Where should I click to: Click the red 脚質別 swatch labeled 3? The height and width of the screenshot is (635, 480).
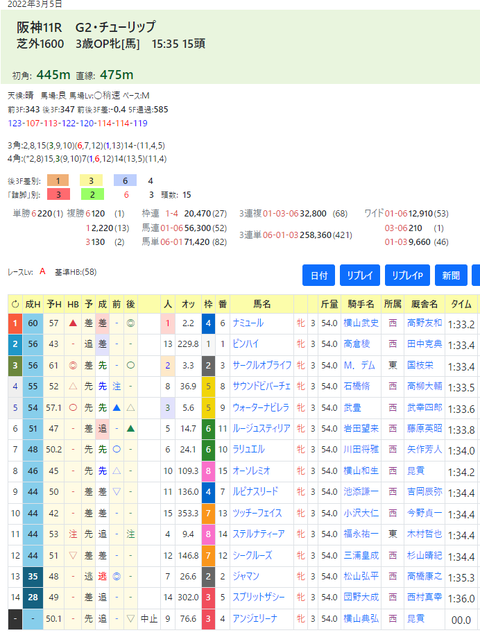tap(58, 194)
